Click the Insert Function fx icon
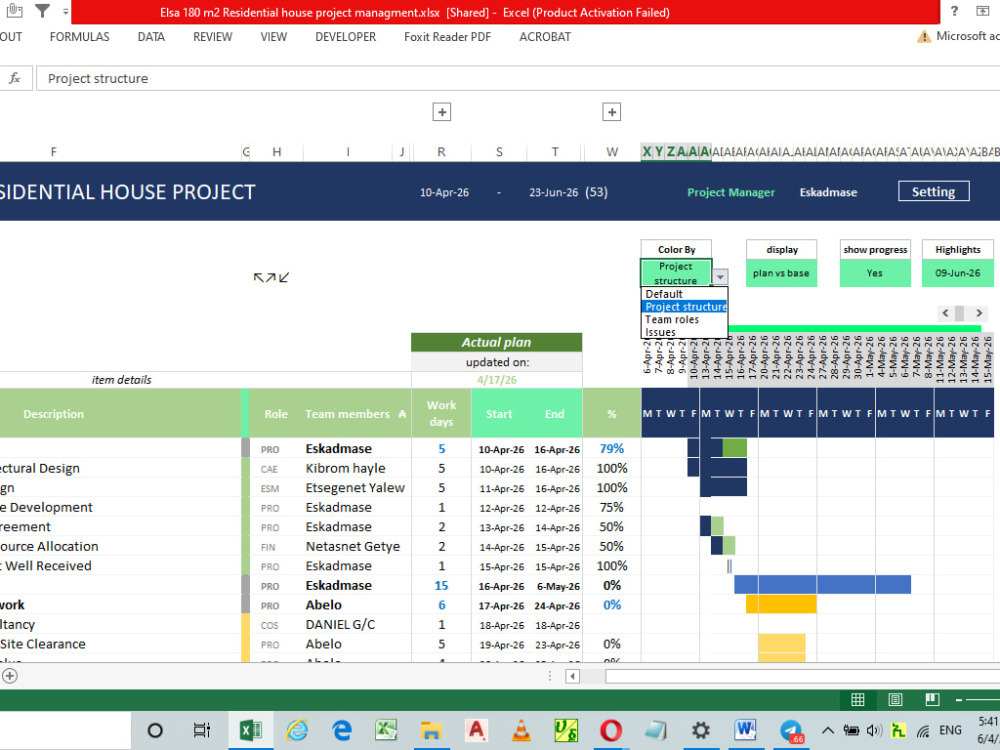 (x=15, y=78)
